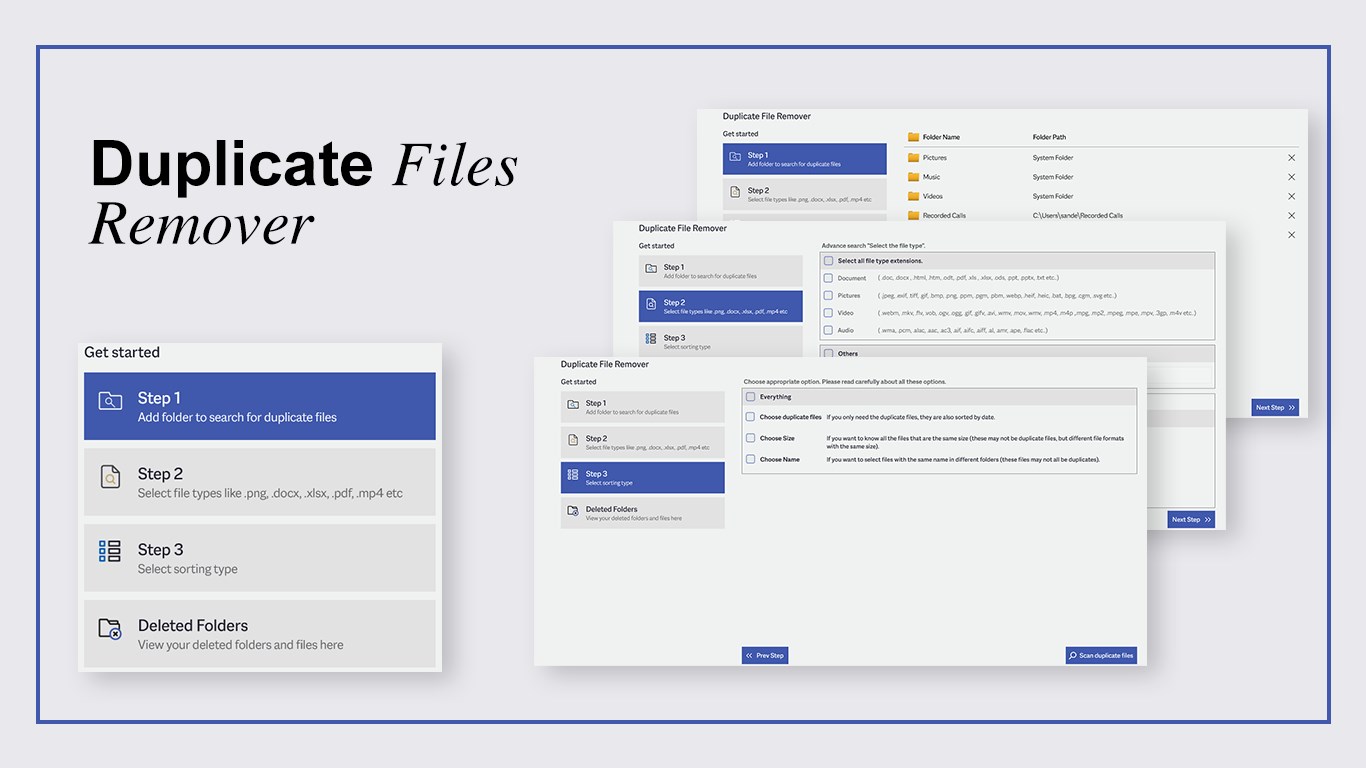This screenshot has height=768, width=1366.
Task: Click the Step 2 document icon in the back window
Action: tap(735, 191)
